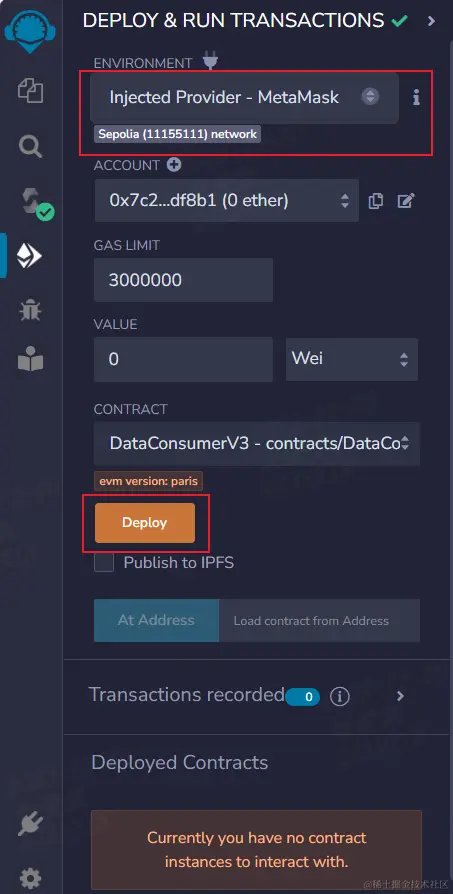The image size is (453, 894).
Task: Click the DEPLOY & RUN TRANSACTIONS title
Action: coord(234,21)
